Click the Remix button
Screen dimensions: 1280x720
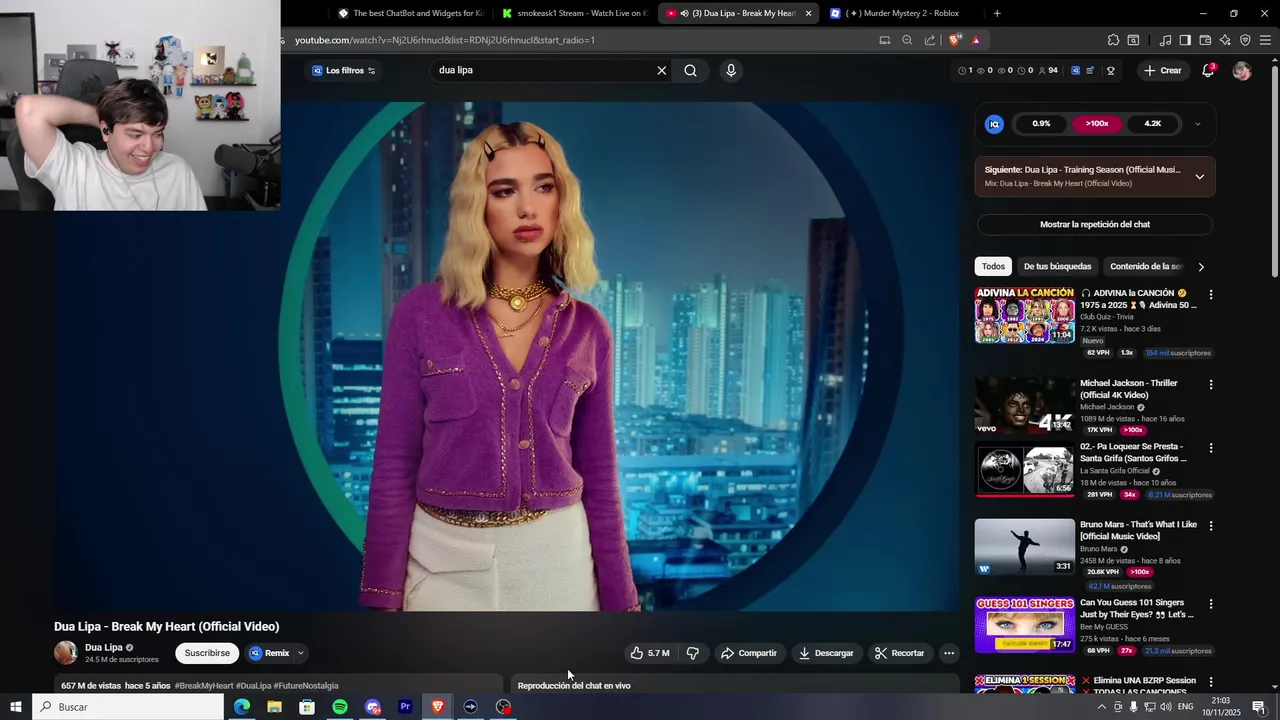[270, 653]
